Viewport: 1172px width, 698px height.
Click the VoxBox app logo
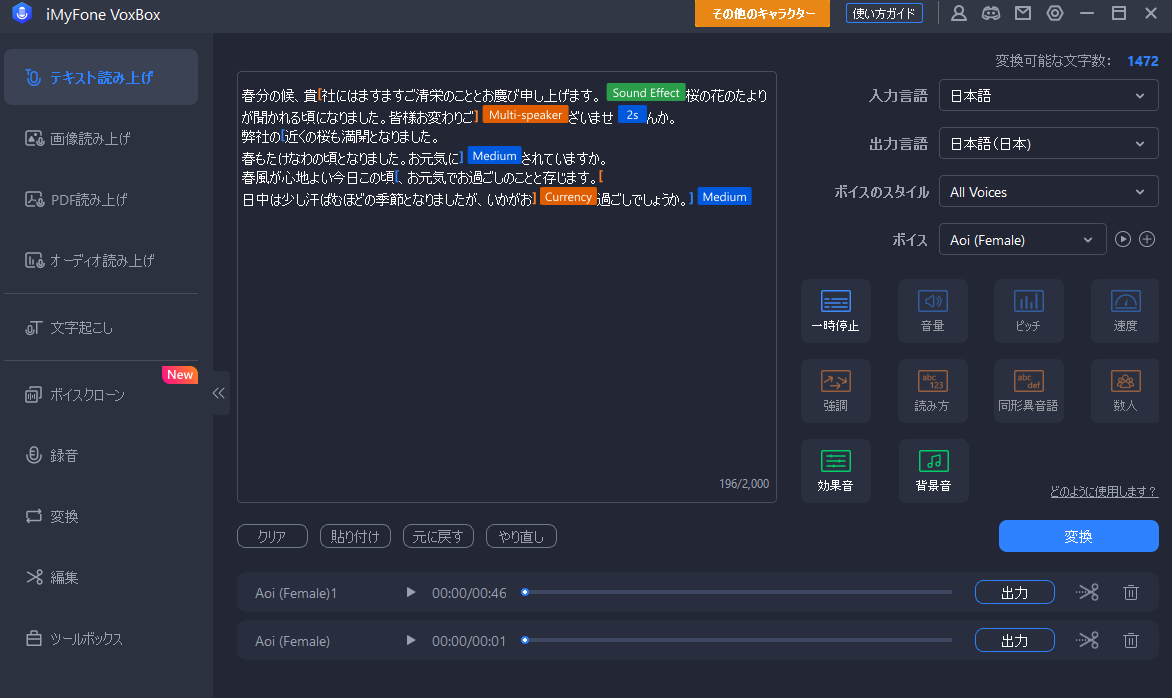point(22,13)
